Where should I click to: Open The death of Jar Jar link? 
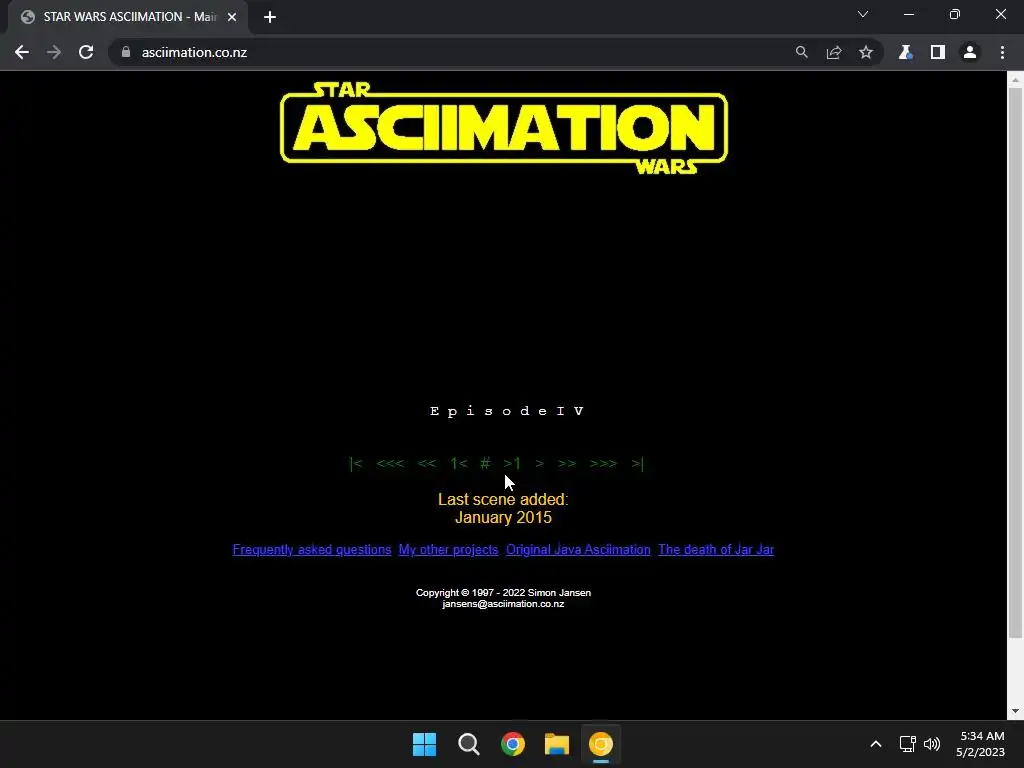[716, 550]
